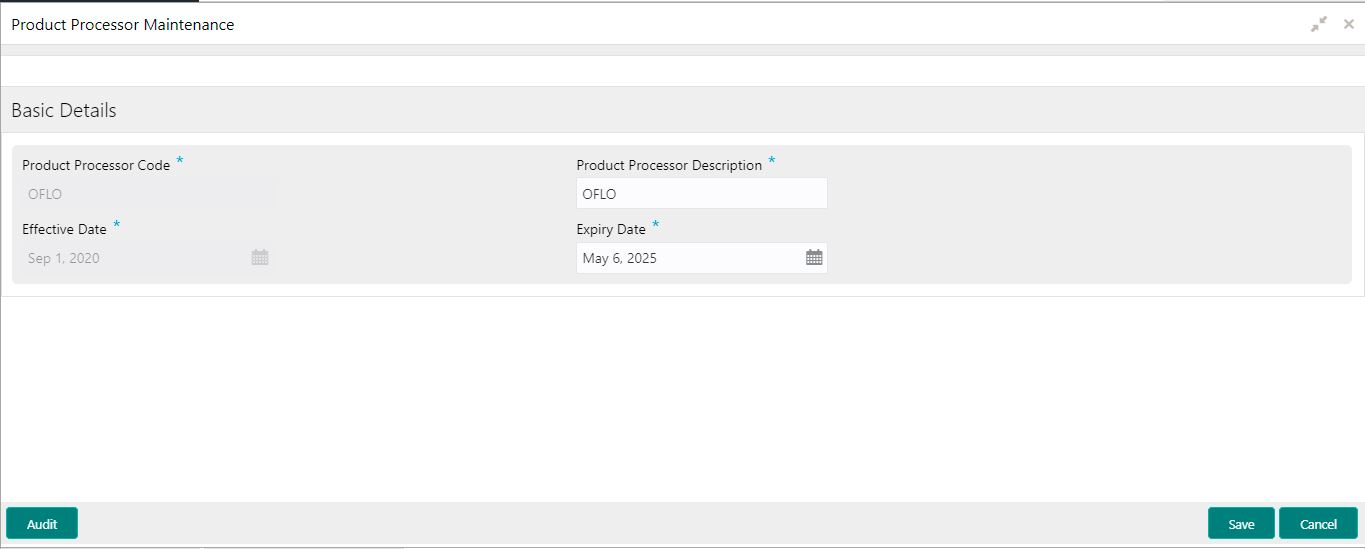Click the Effective Date field showing Sep 1, 2020

click(135, 258)
